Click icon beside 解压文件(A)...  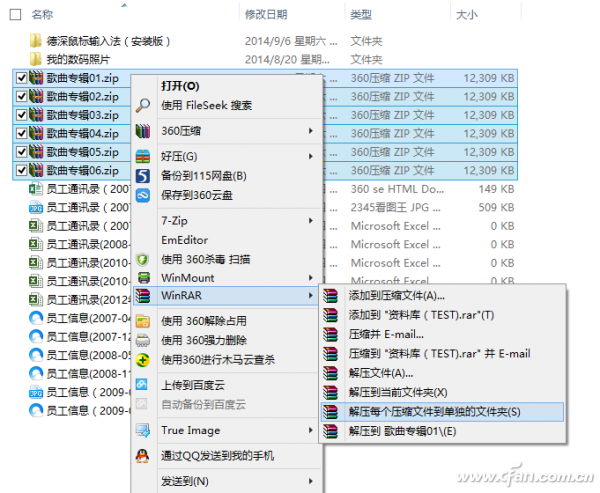point(331,373)
